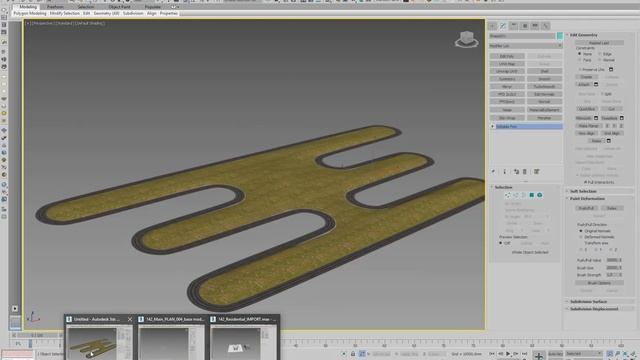
Task: Open the Modify command panel tab icon
Action: 503,26
